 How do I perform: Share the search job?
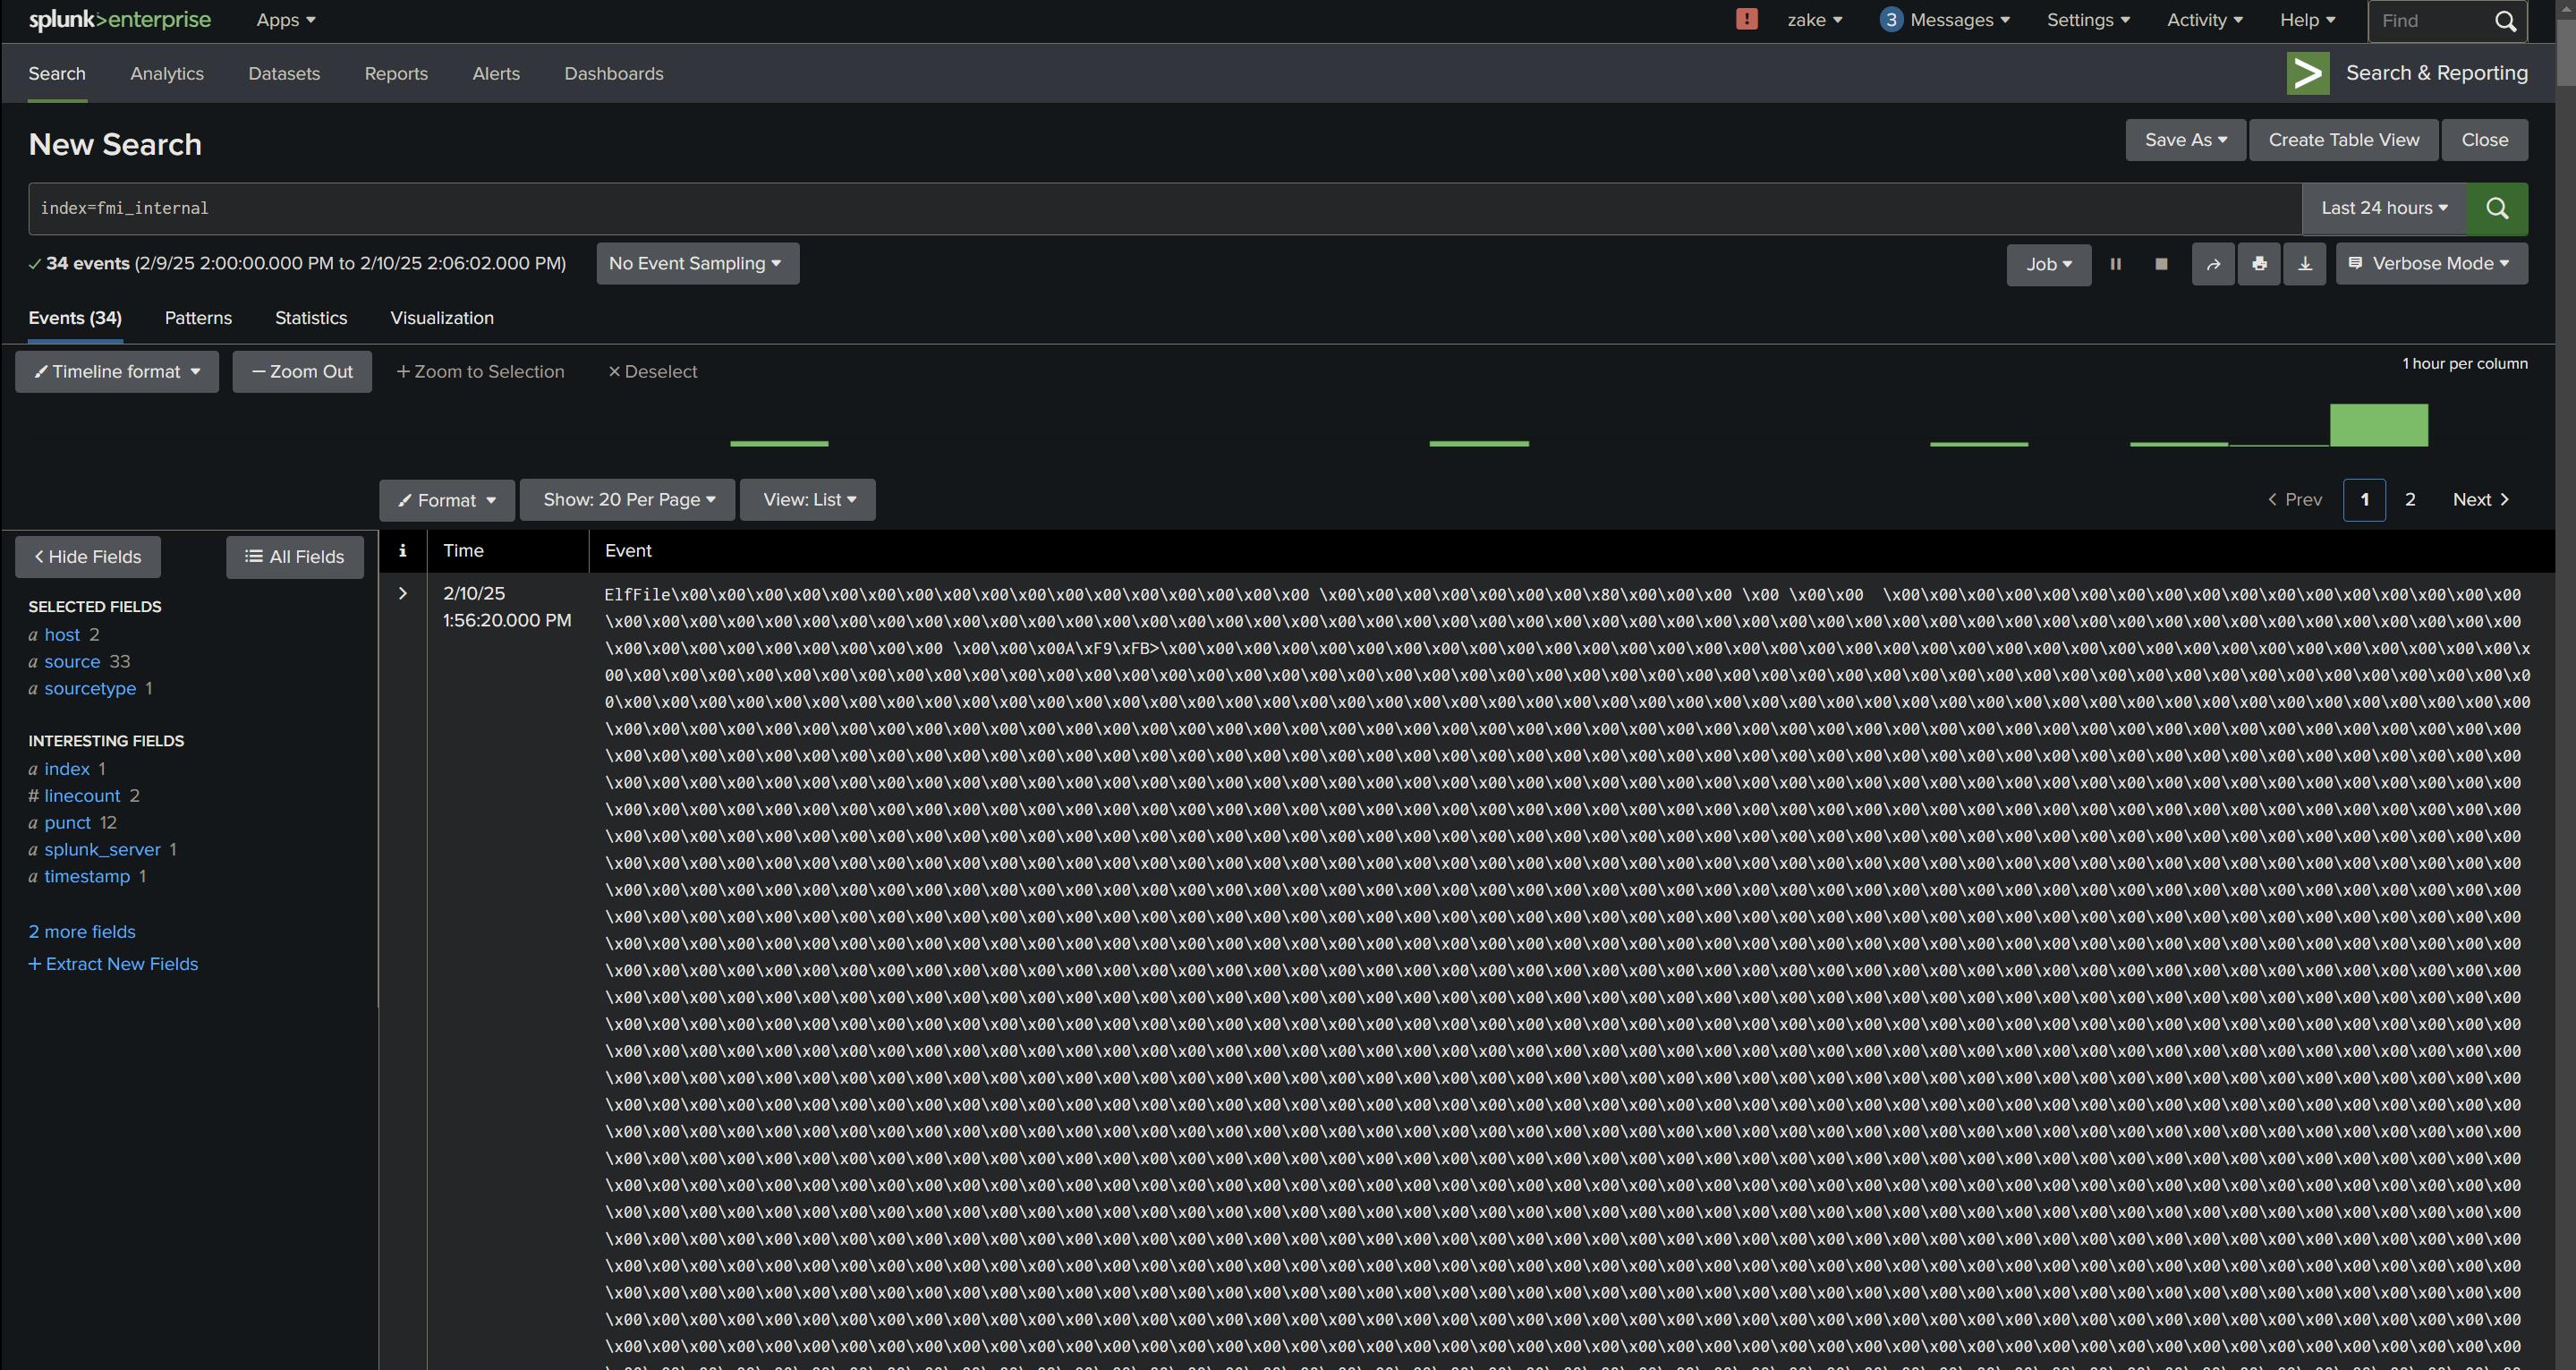[2213, 263]
